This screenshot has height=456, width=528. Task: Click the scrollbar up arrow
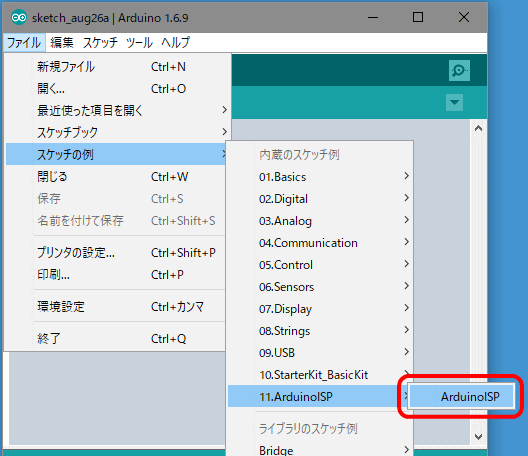tap(478, 129)
